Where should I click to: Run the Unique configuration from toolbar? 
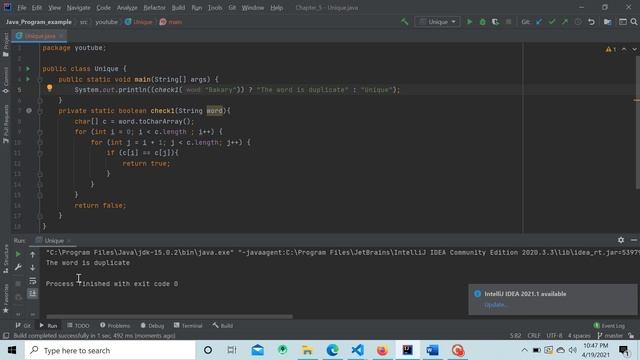[x=469, y=22]
